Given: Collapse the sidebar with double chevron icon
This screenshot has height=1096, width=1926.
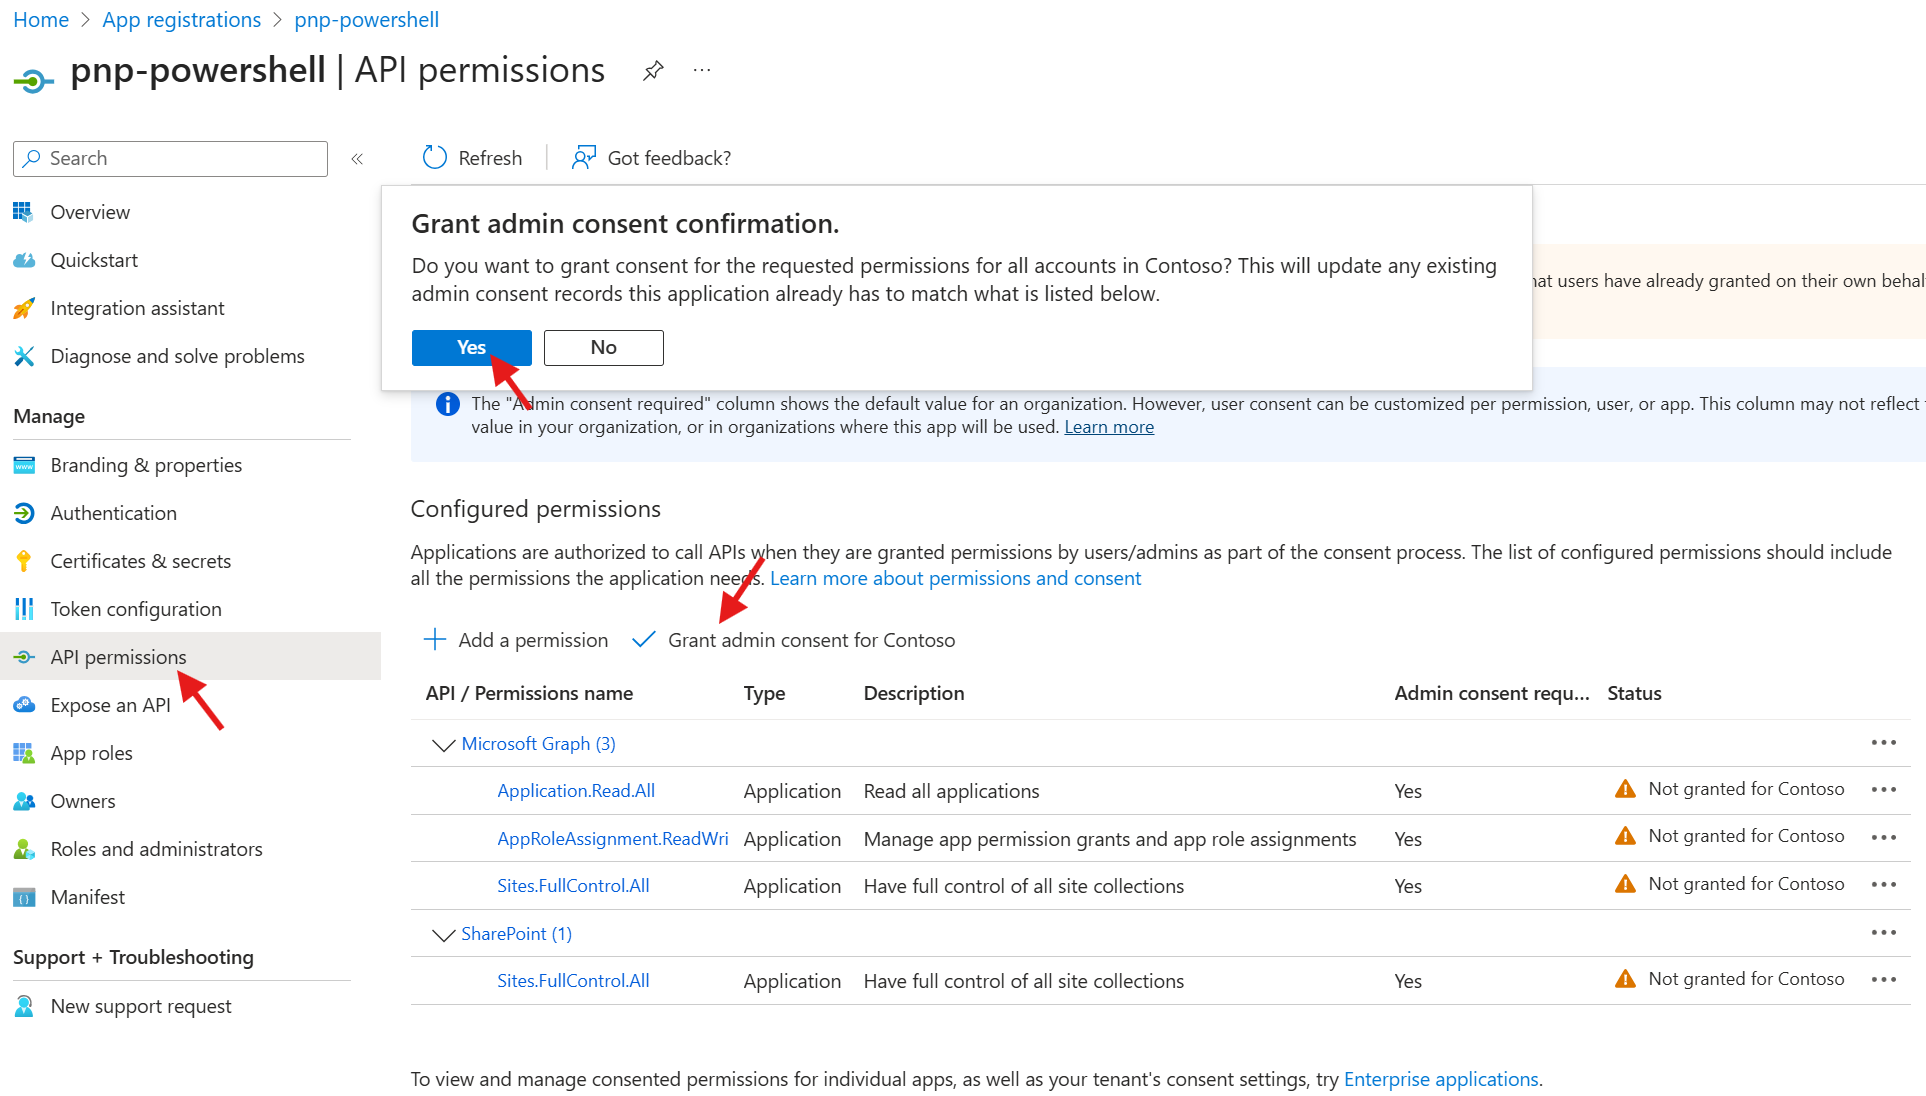Looking at the screenshot, I should tap(357, 159).
